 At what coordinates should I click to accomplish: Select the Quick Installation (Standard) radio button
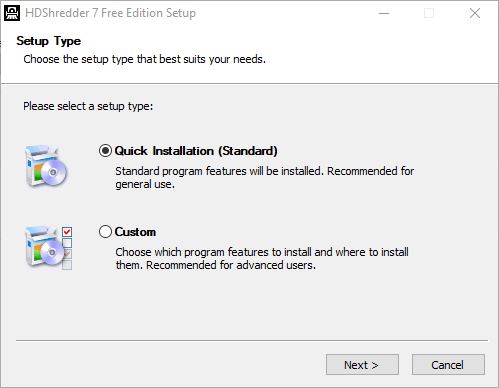pyautogui.click(x=105, y=151)
